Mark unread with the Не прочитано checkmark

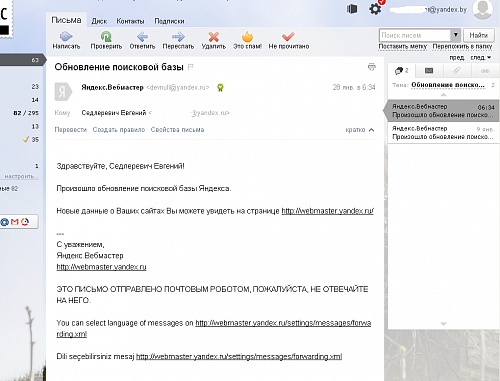(288, 36)
